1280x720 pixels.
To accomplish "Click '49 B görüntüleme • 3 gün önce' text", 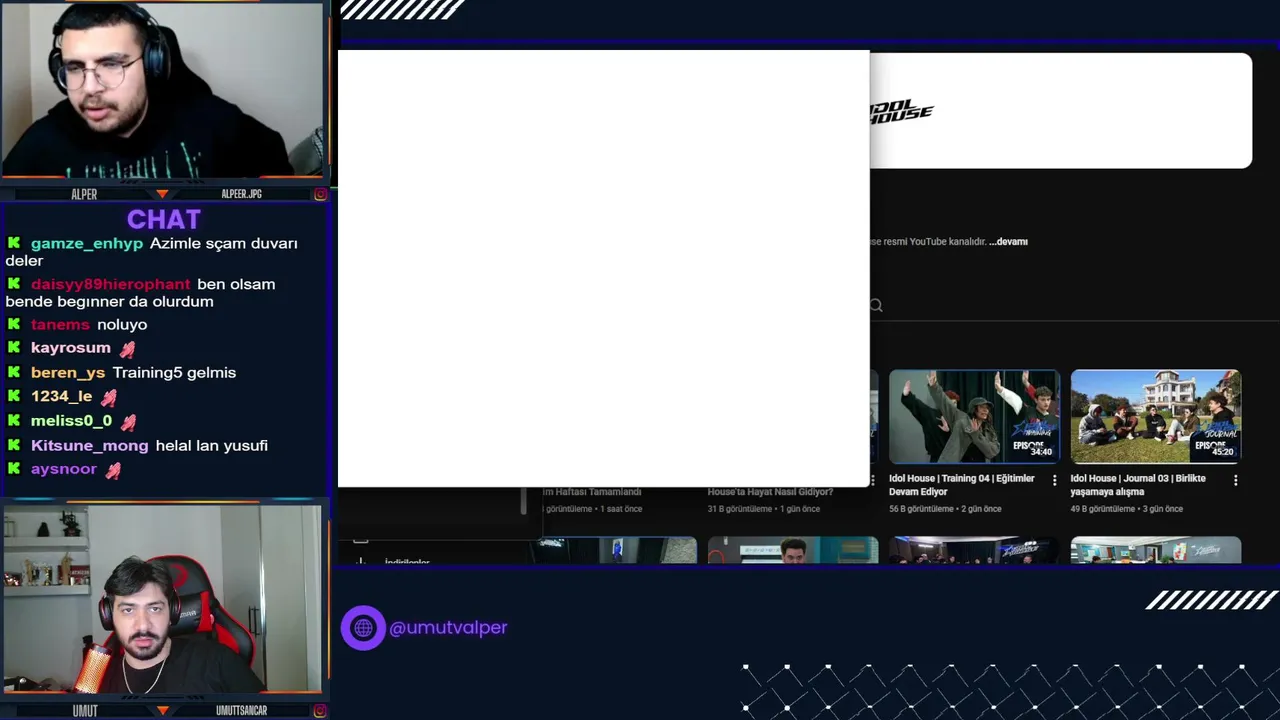I will tap(1127, 509).
